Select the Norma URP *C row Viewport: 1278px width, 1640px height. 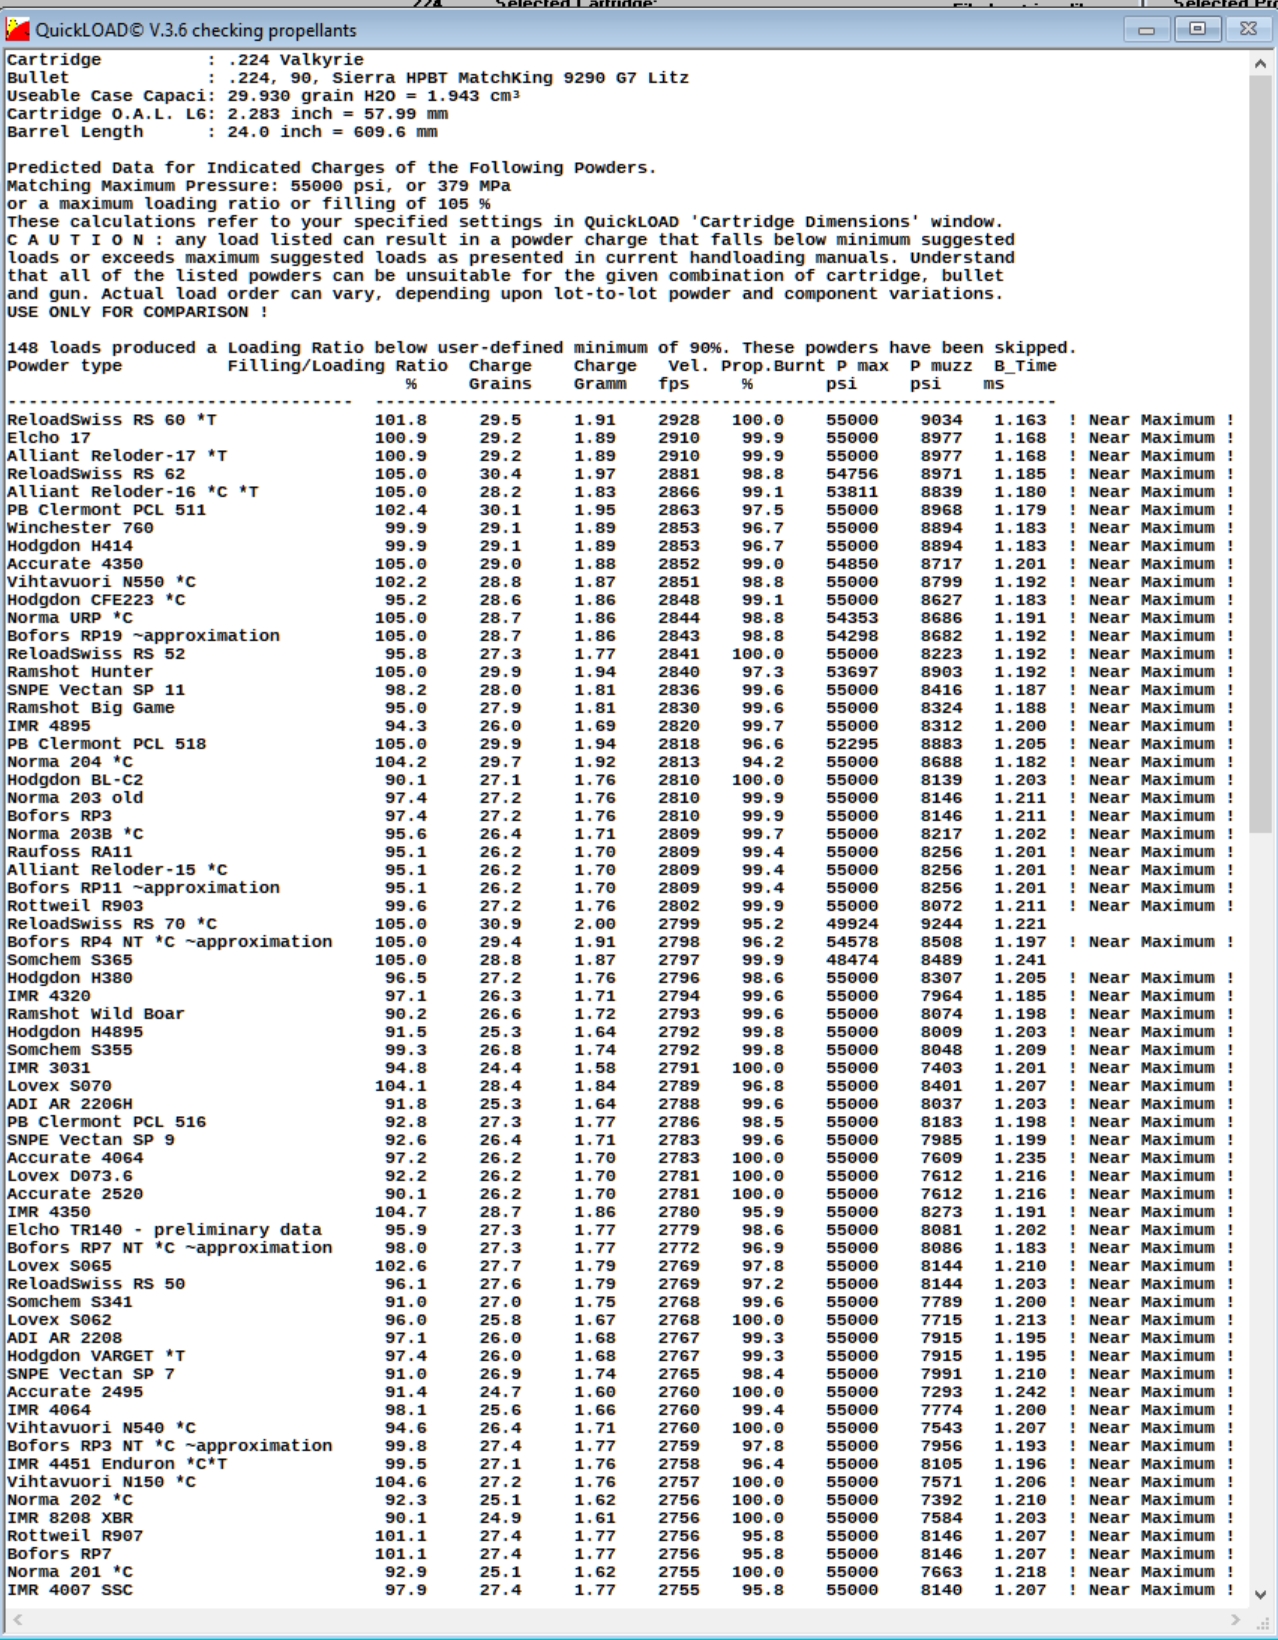tap(620, 618)
